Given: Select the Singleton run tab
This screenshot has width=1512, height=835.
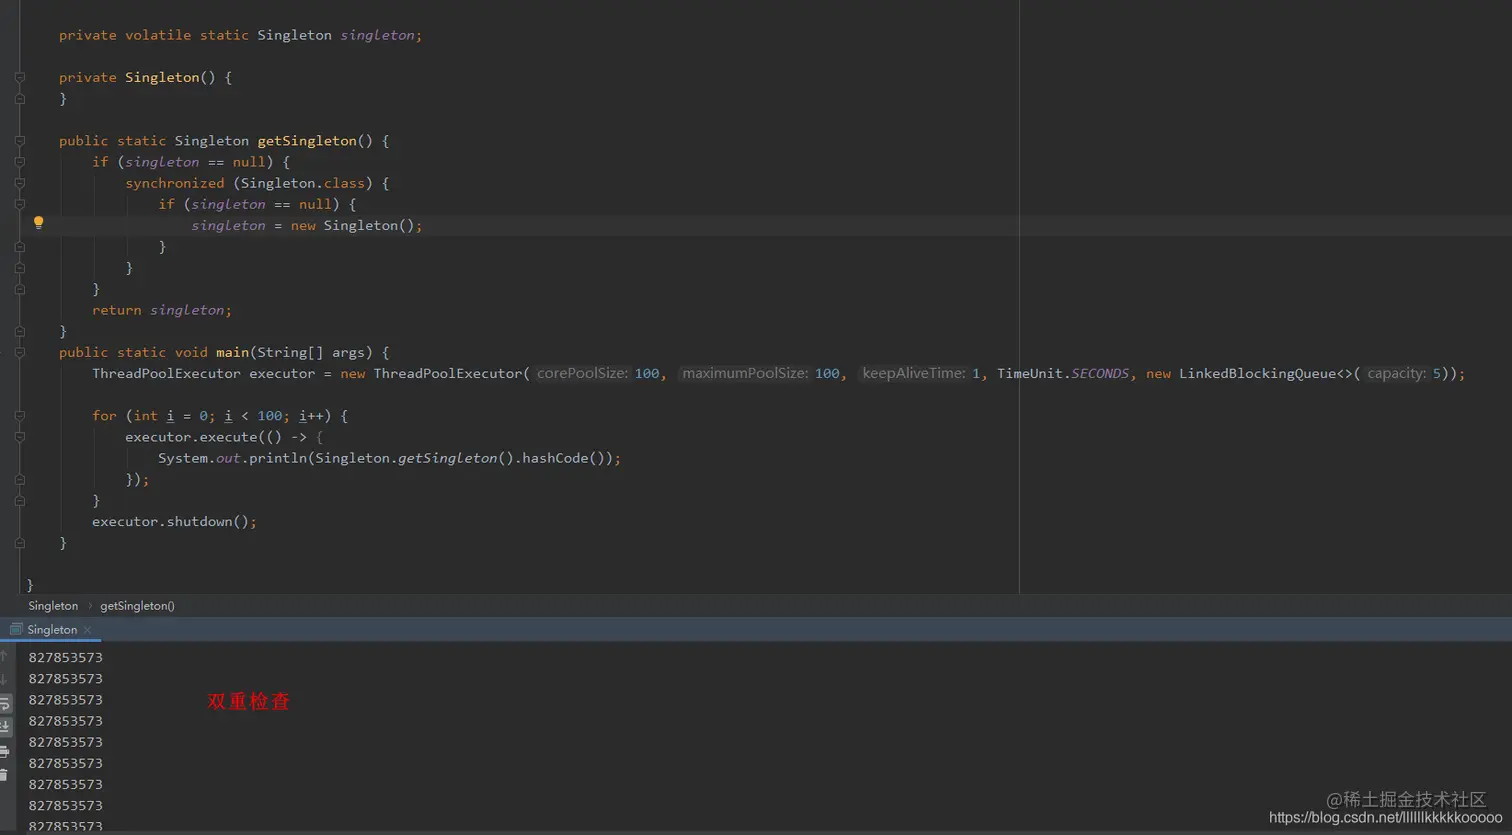Looking at the screenshot, I should click(51, 630).
